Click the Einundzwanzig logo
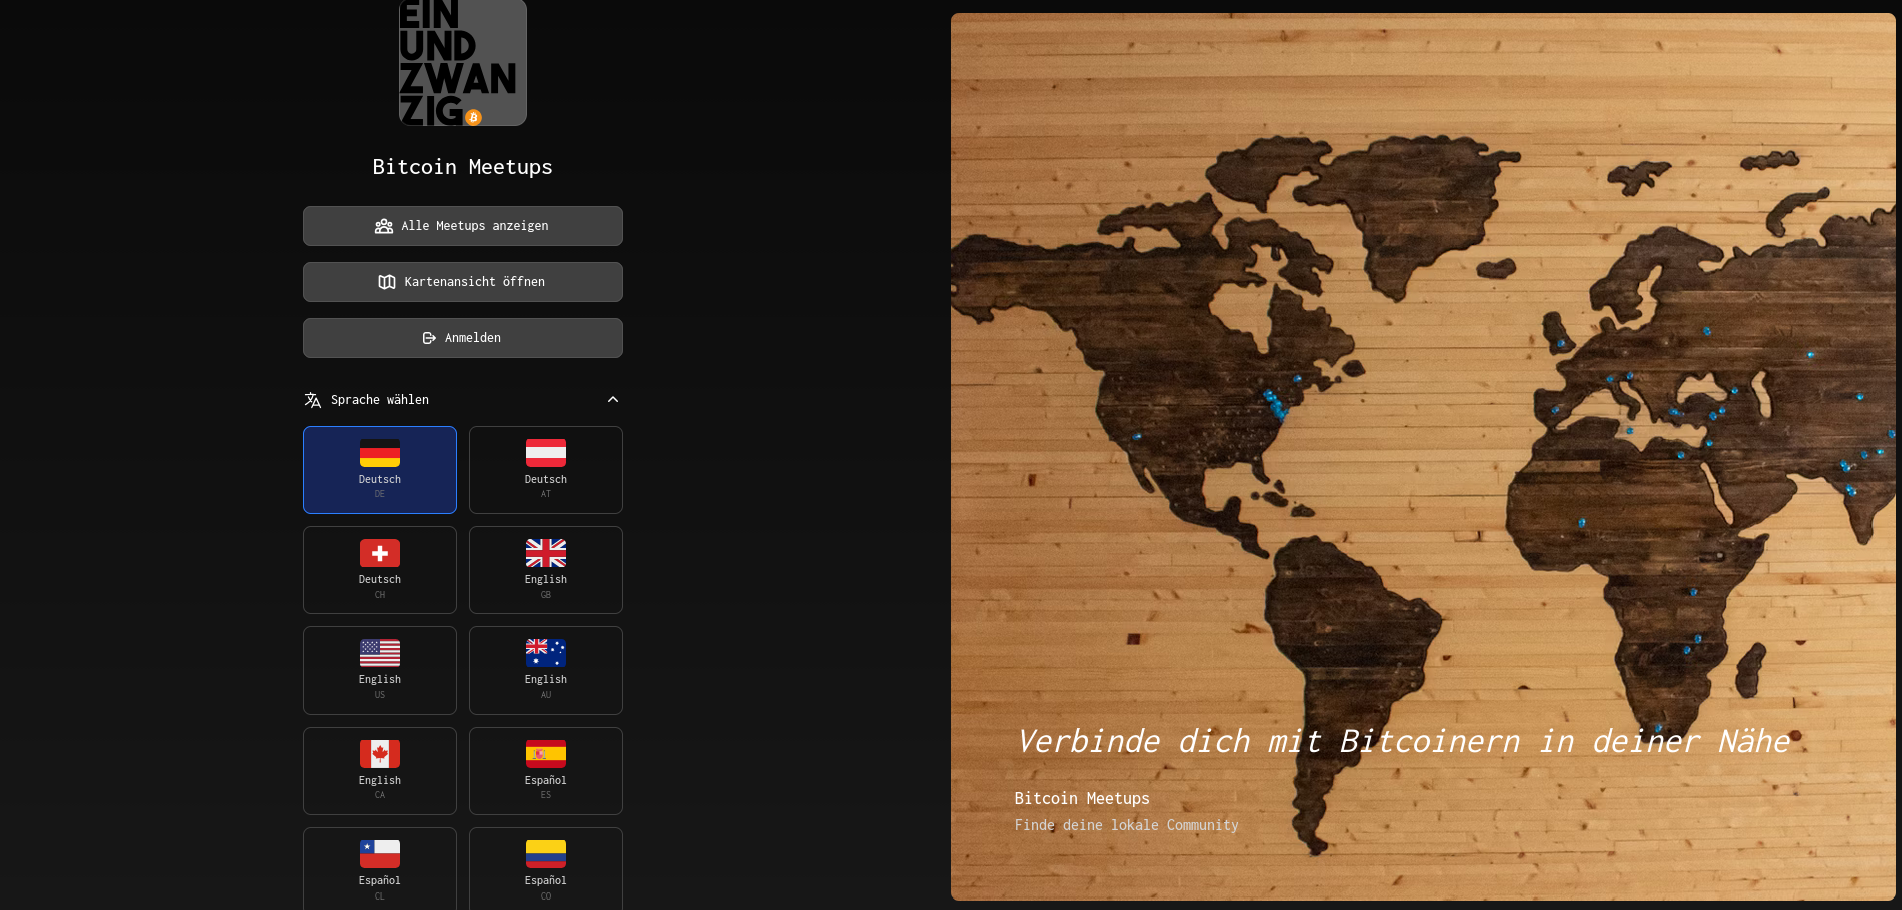The height and width of the screenshot is (910, 1902). [462, 62]
